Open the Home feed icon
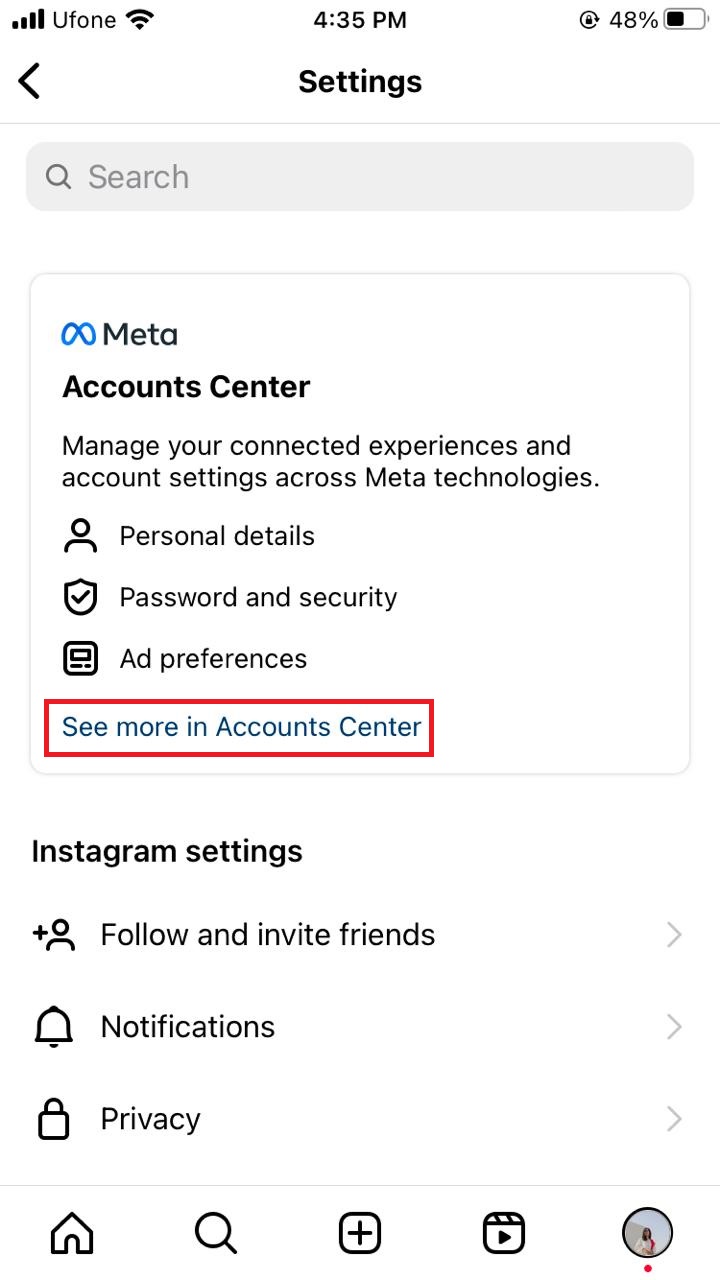 click(x=72, y=1233)
